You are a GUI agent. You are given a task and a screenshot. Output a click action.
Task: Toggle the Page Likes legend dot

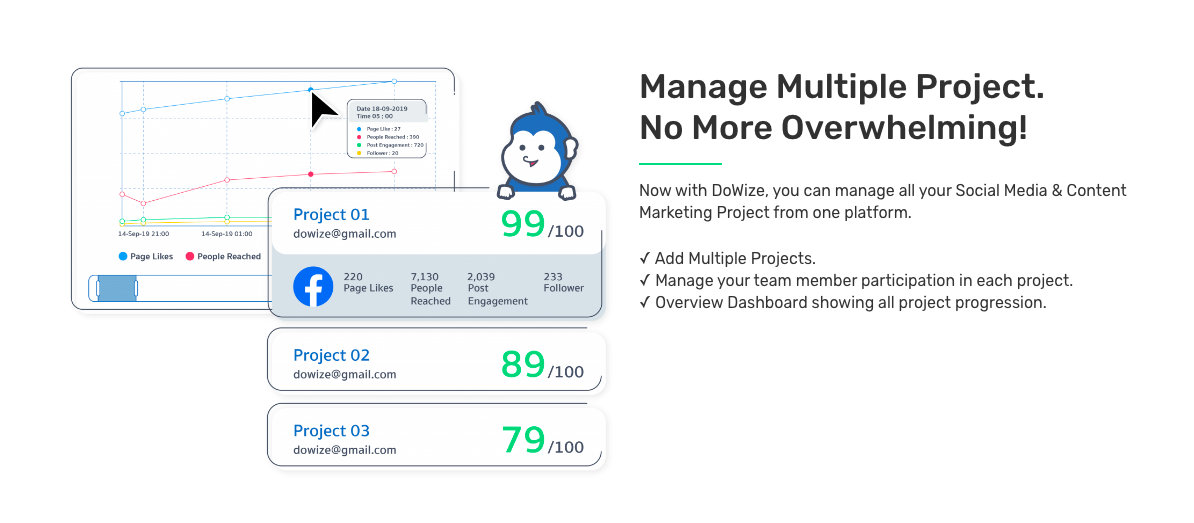(123, 257)
